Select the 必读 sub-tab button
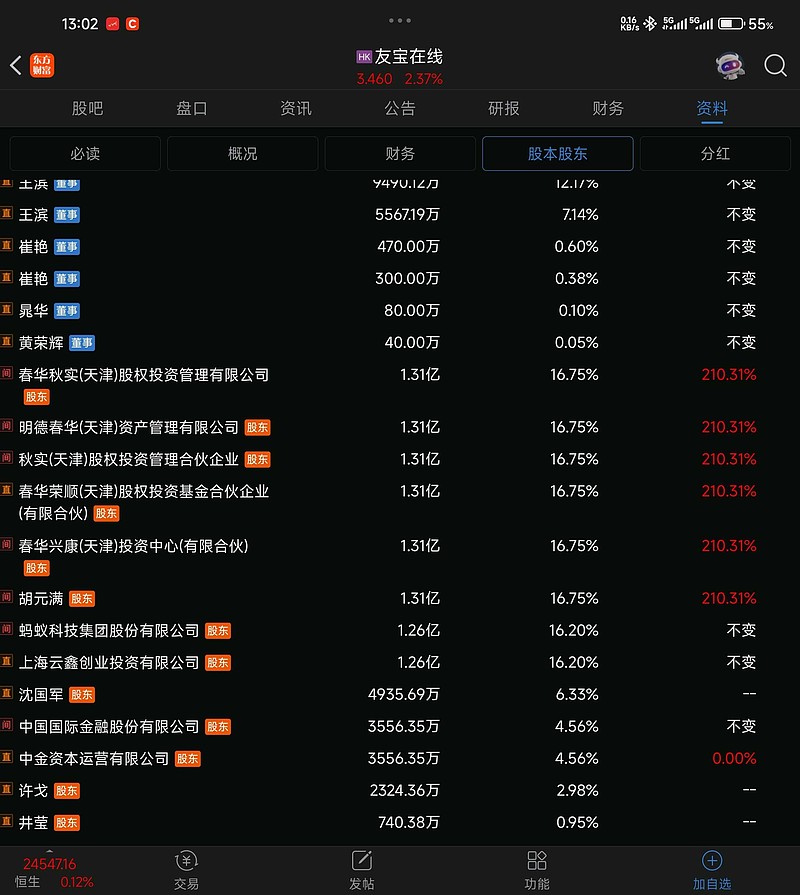 click(85, 154)
